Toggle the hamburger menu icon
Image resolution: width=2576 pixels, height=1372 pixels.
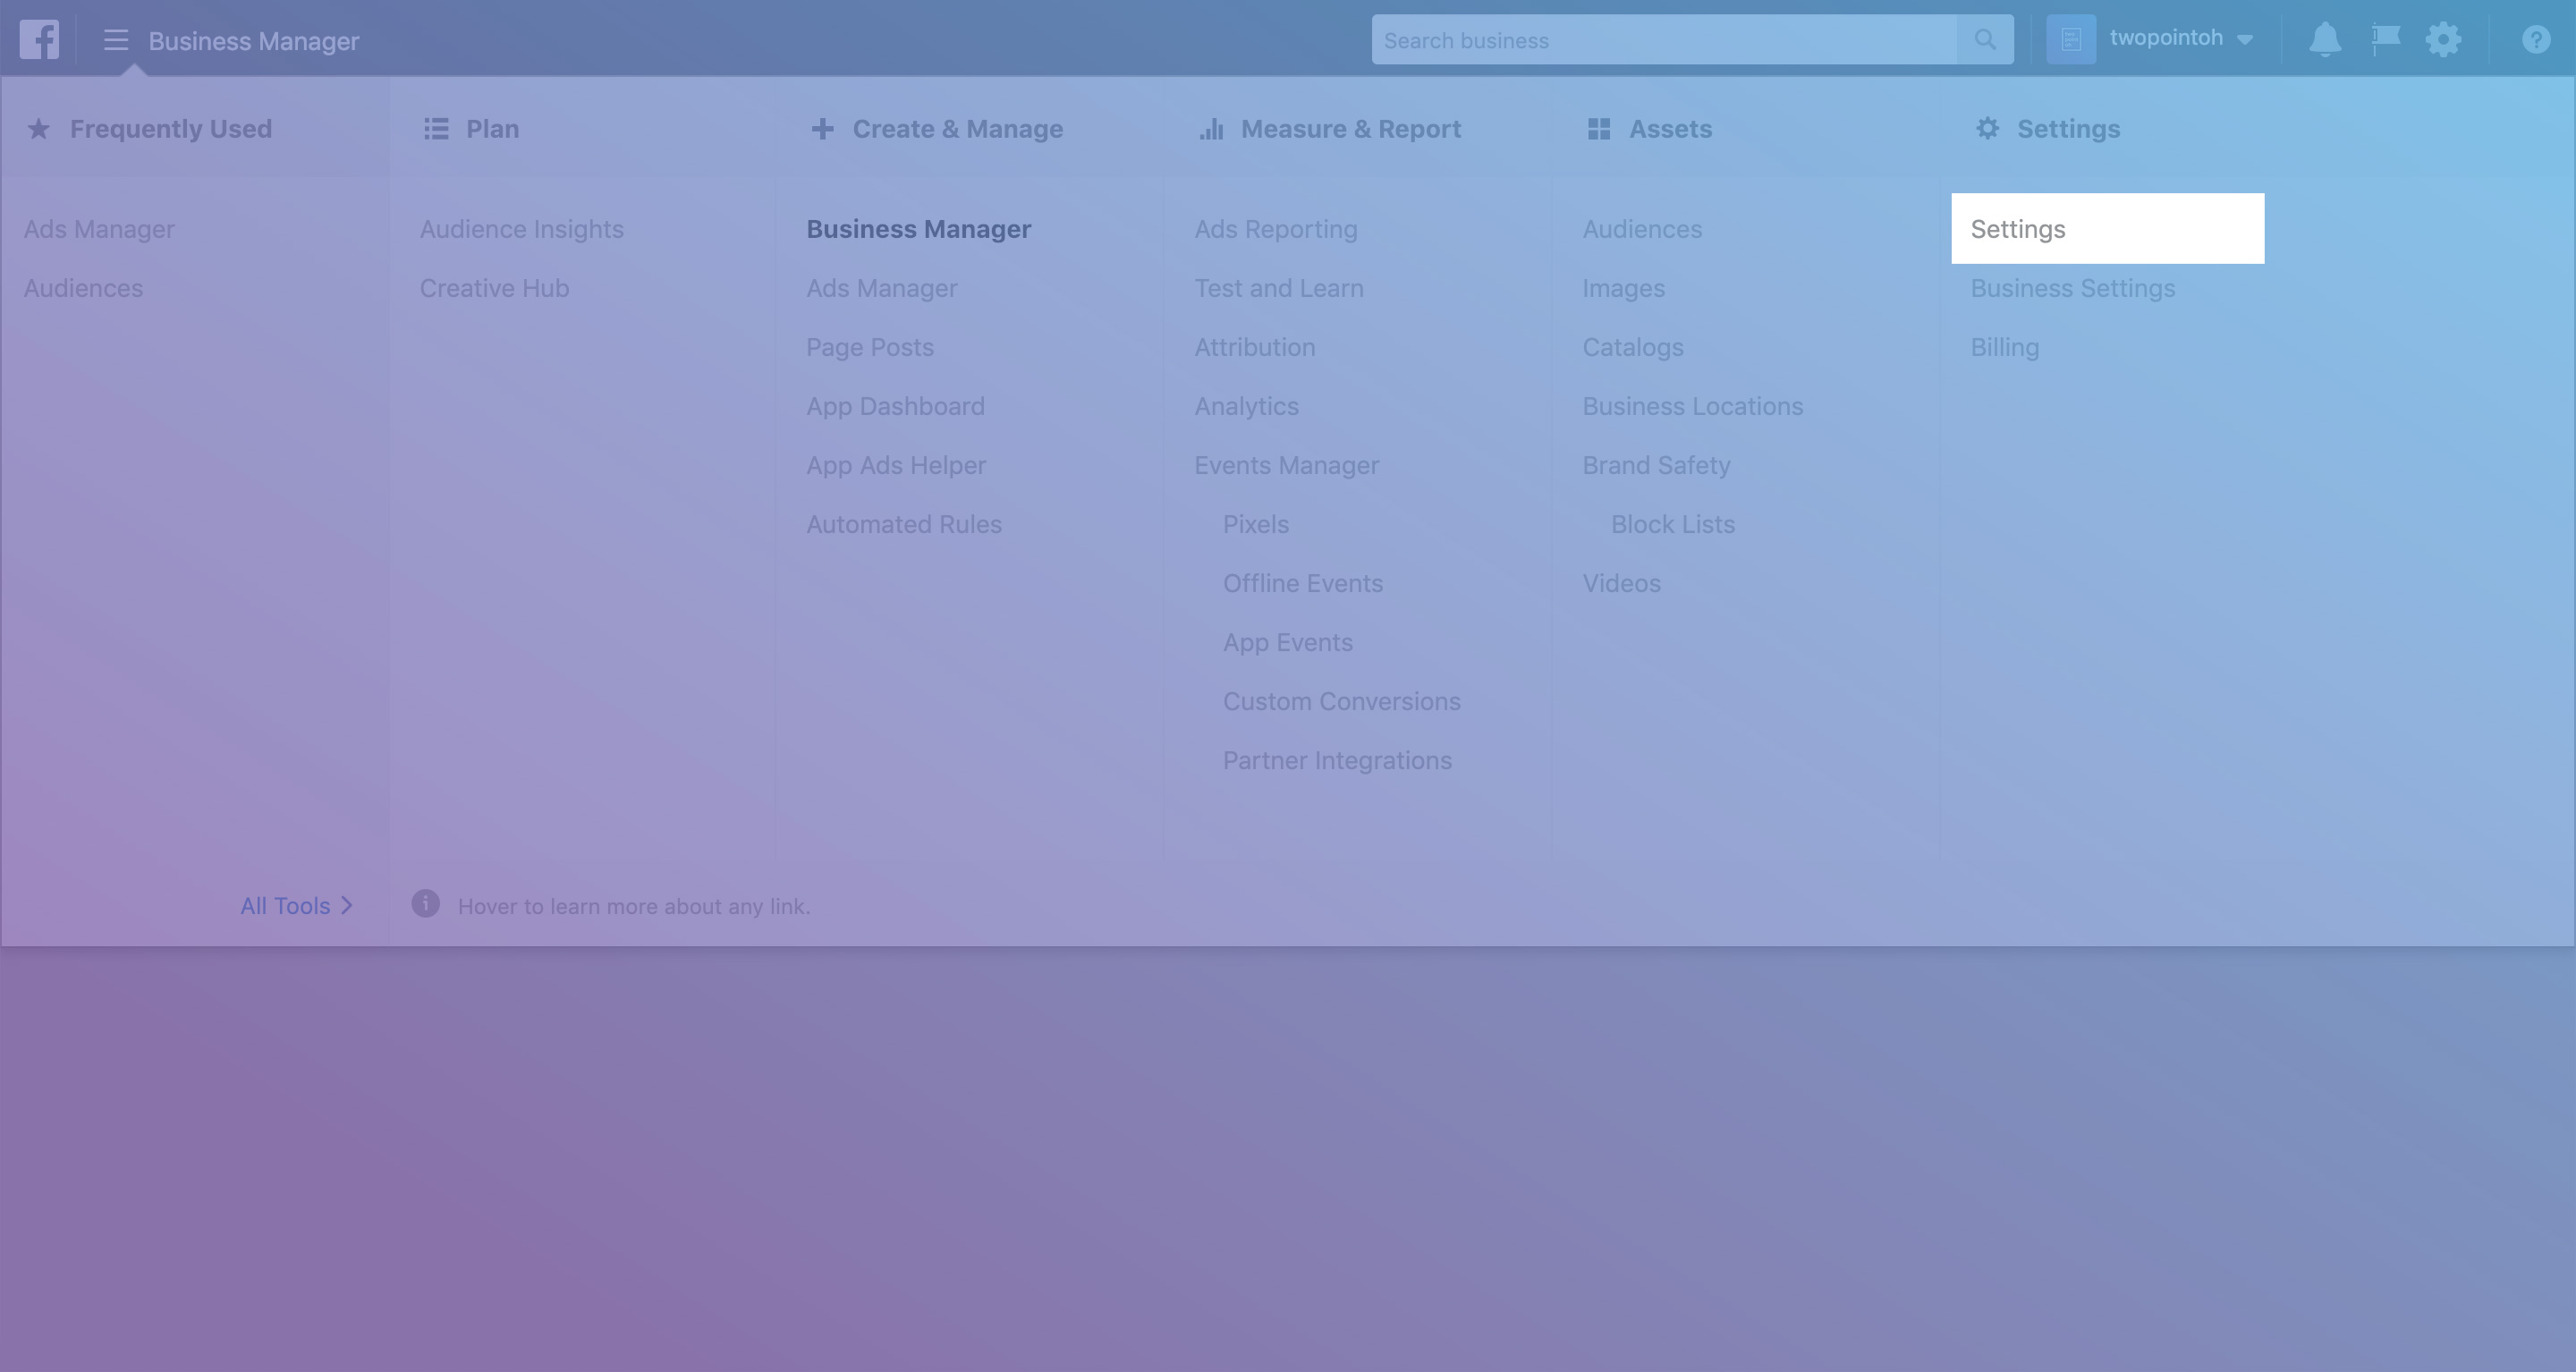click(116, 40)
